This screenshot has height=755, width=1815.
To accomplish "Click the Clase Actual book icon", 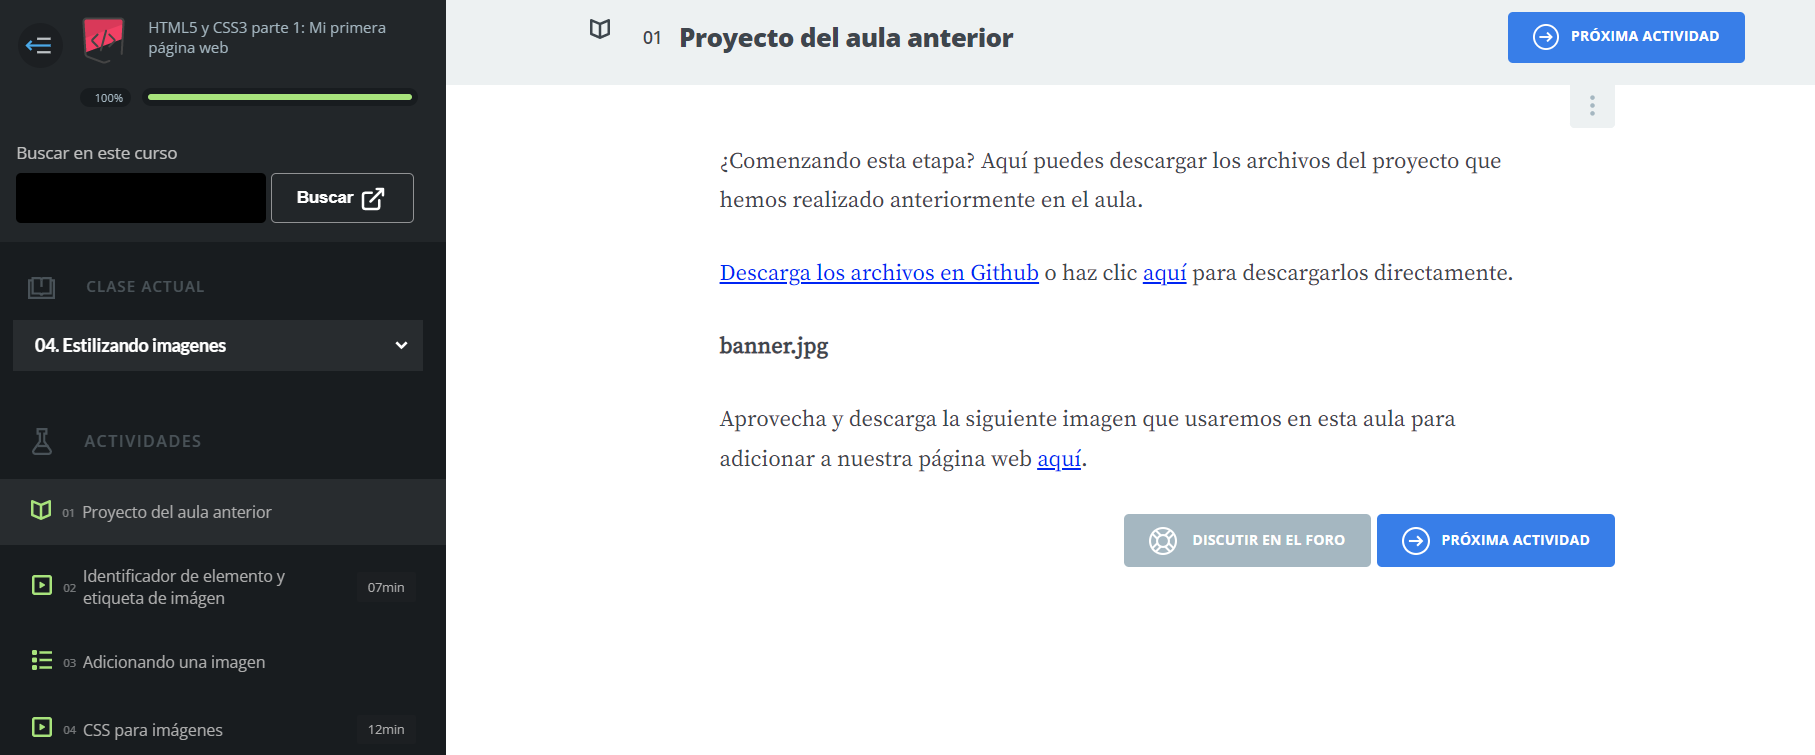I will 41,287.
